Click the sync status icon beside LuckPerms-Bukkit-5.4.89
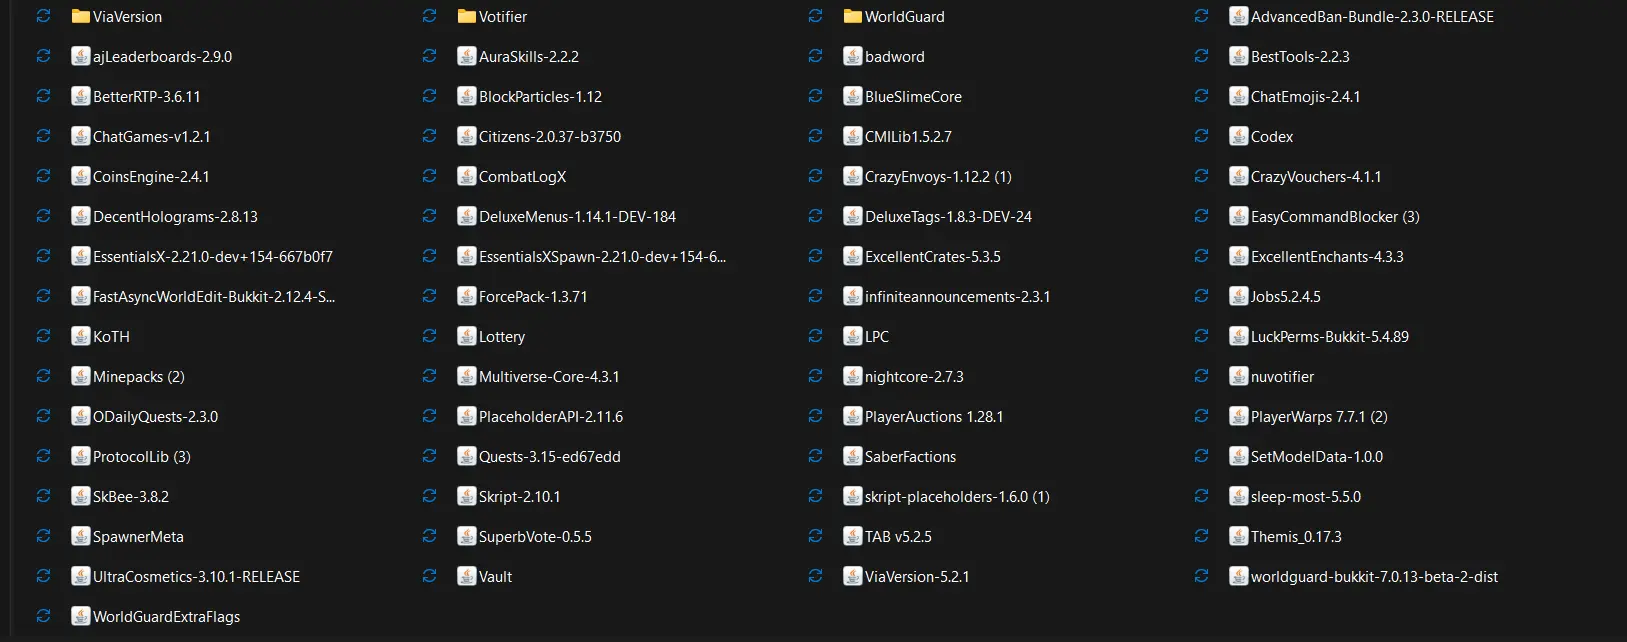This screenshot has width=1627, height=642. pos(1201,336)
